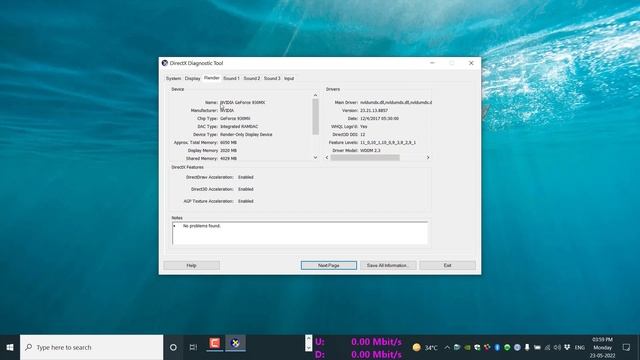Open the network signal tray icon
This screenshot has width=640, height=360.
(x=547, y=347)
